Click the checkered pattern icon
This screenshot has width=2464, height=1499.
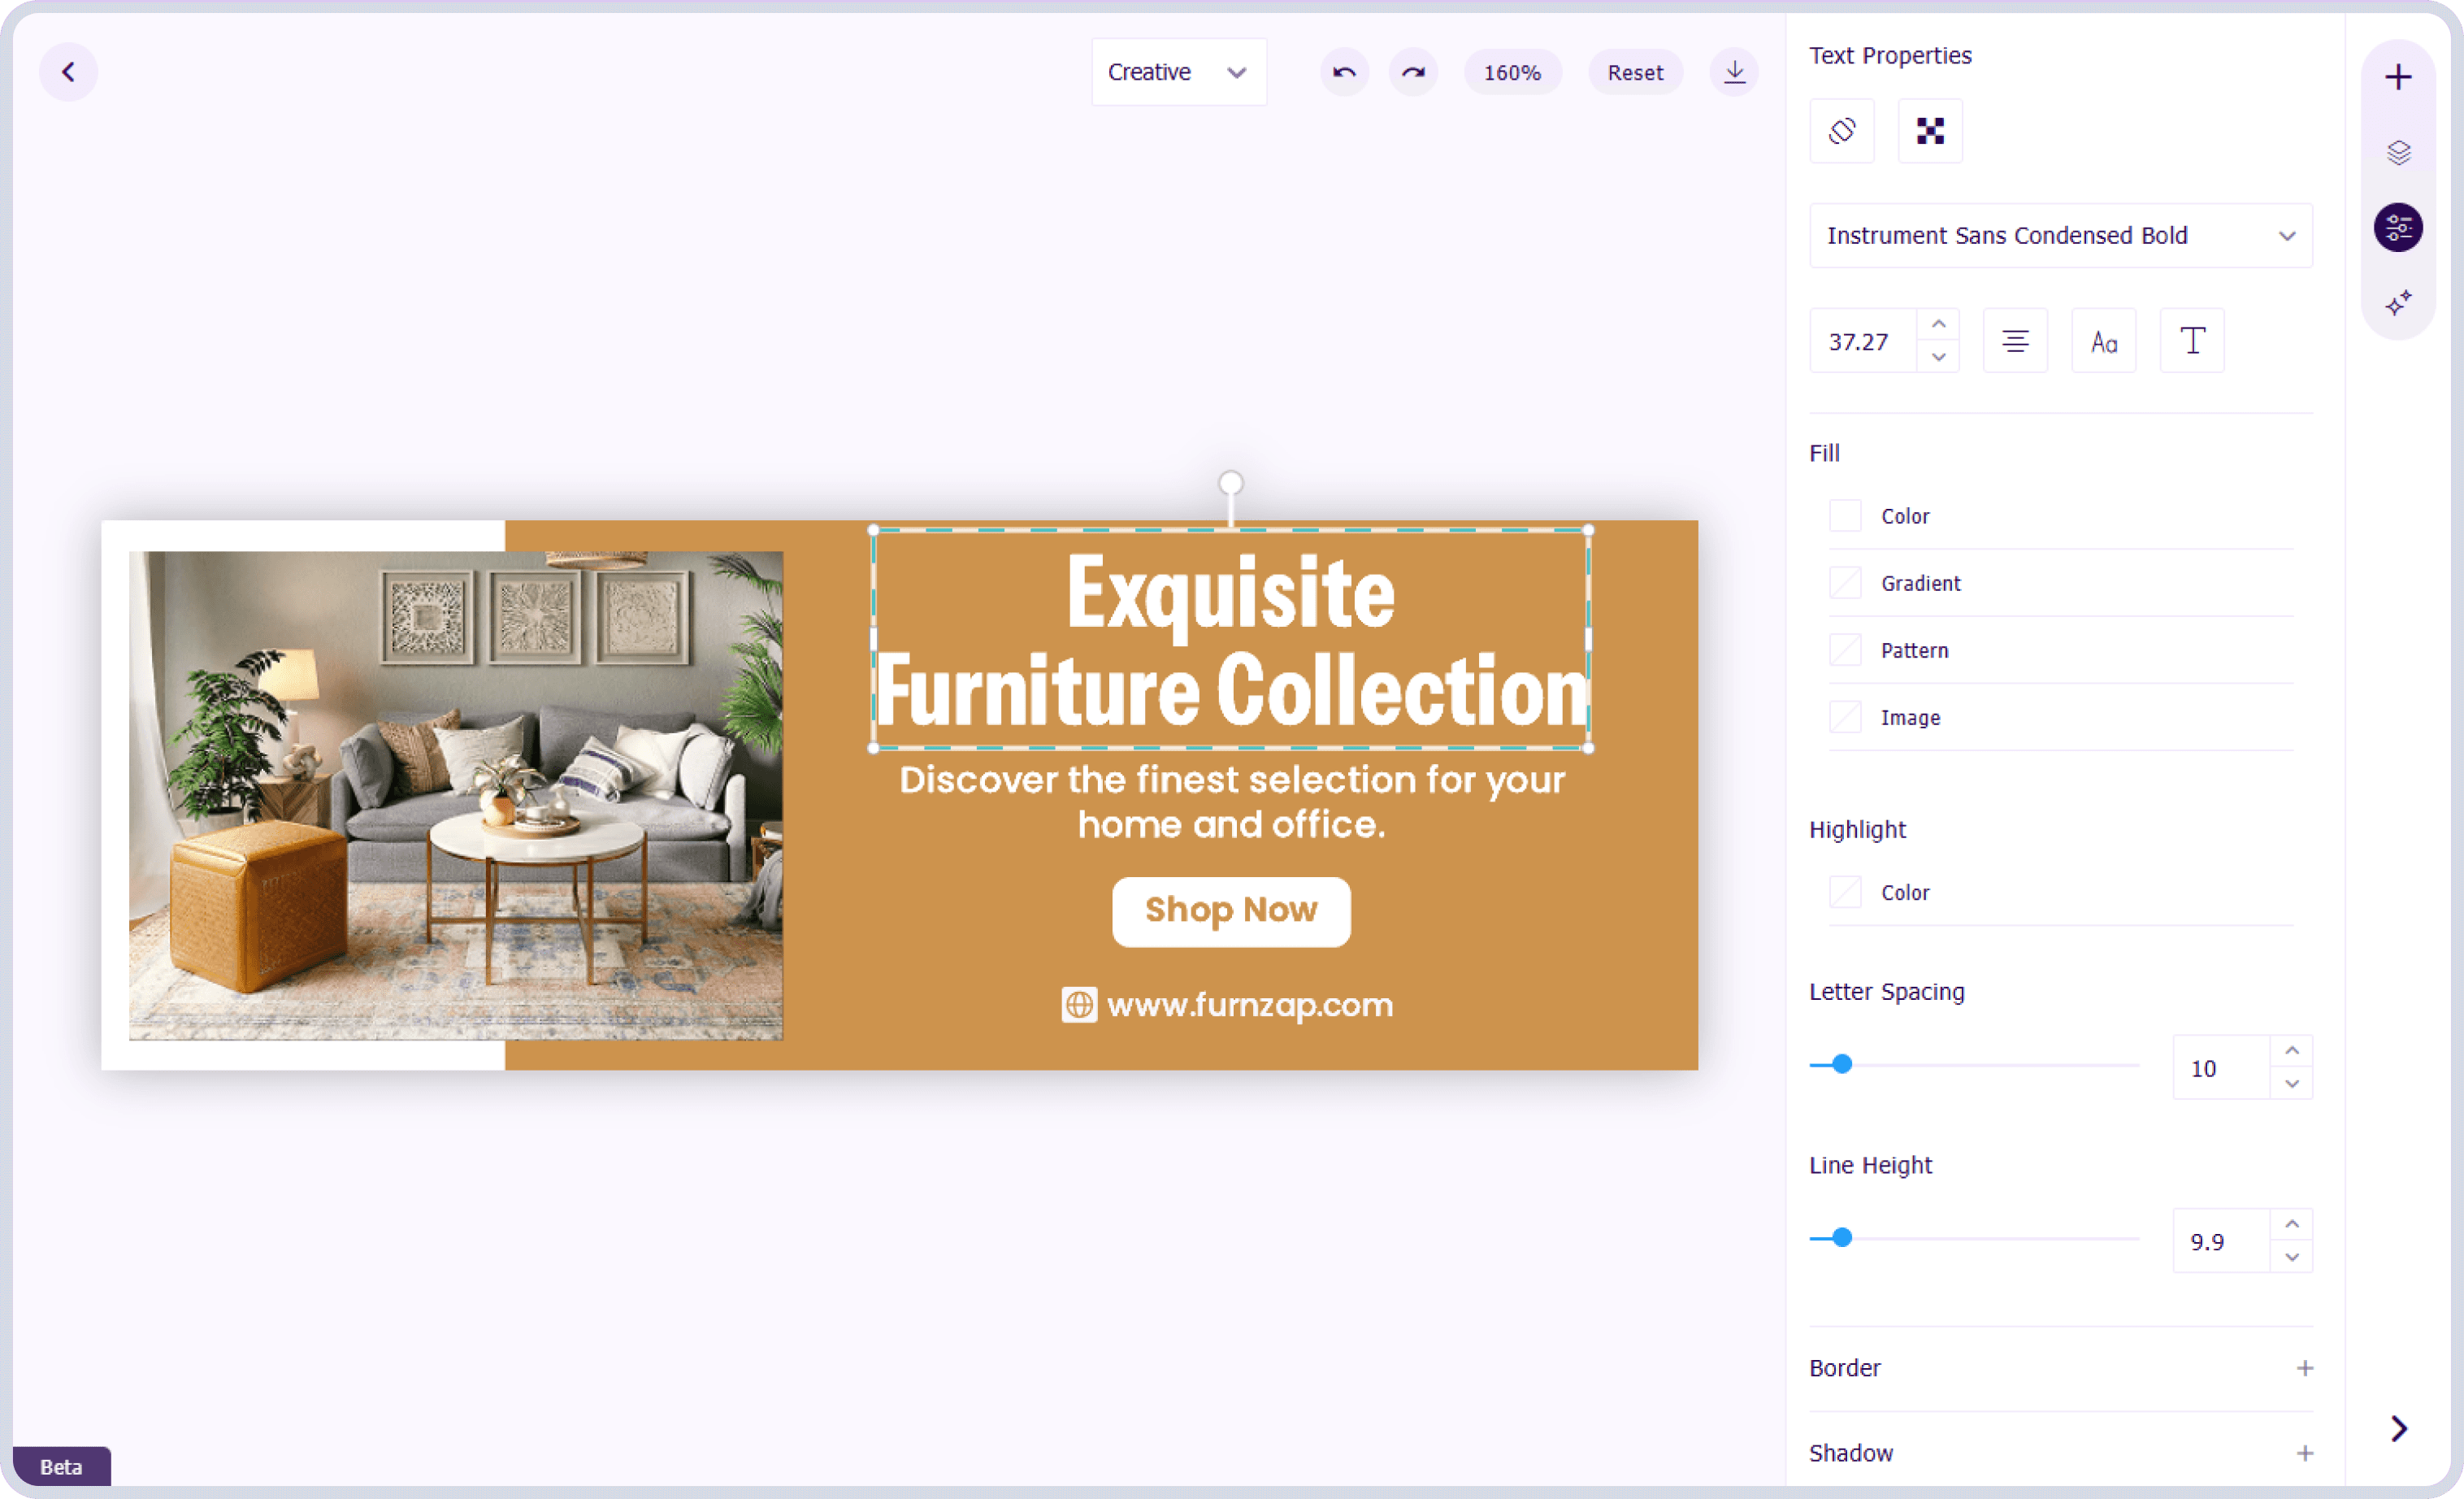(x=1930, y=131)
